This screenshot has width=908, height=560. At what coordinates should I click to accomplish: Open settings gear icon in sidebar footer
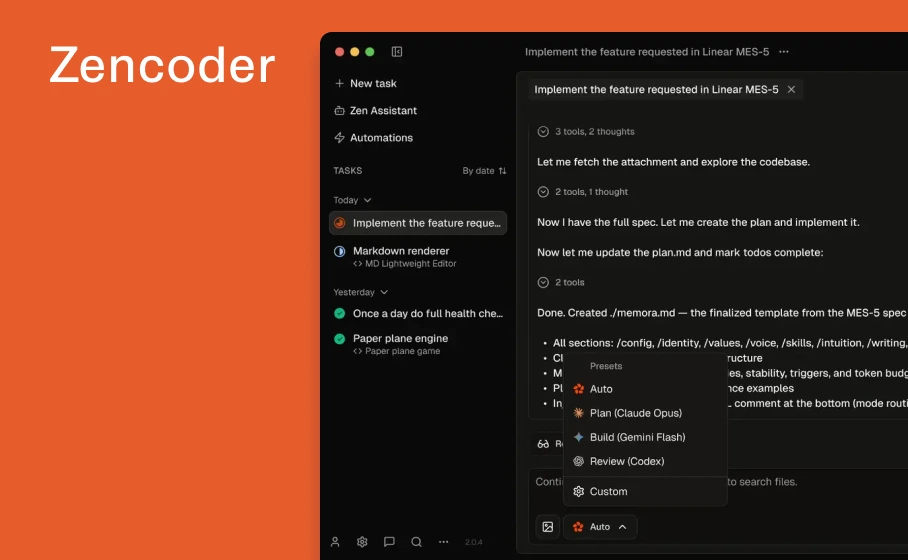click(362, 542)
